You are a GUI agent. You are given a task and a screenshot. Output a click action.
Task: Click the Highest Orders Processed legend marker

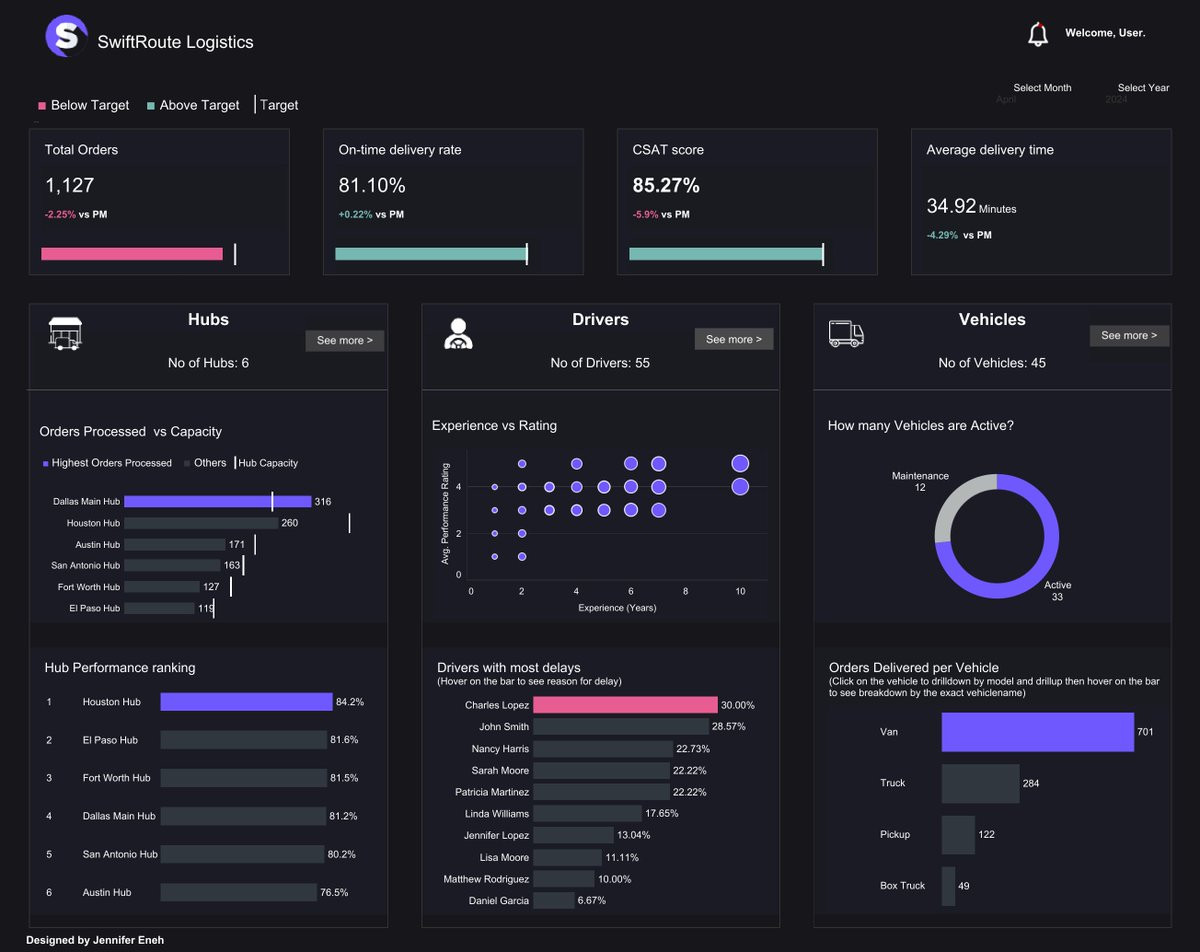pos(45,463)
